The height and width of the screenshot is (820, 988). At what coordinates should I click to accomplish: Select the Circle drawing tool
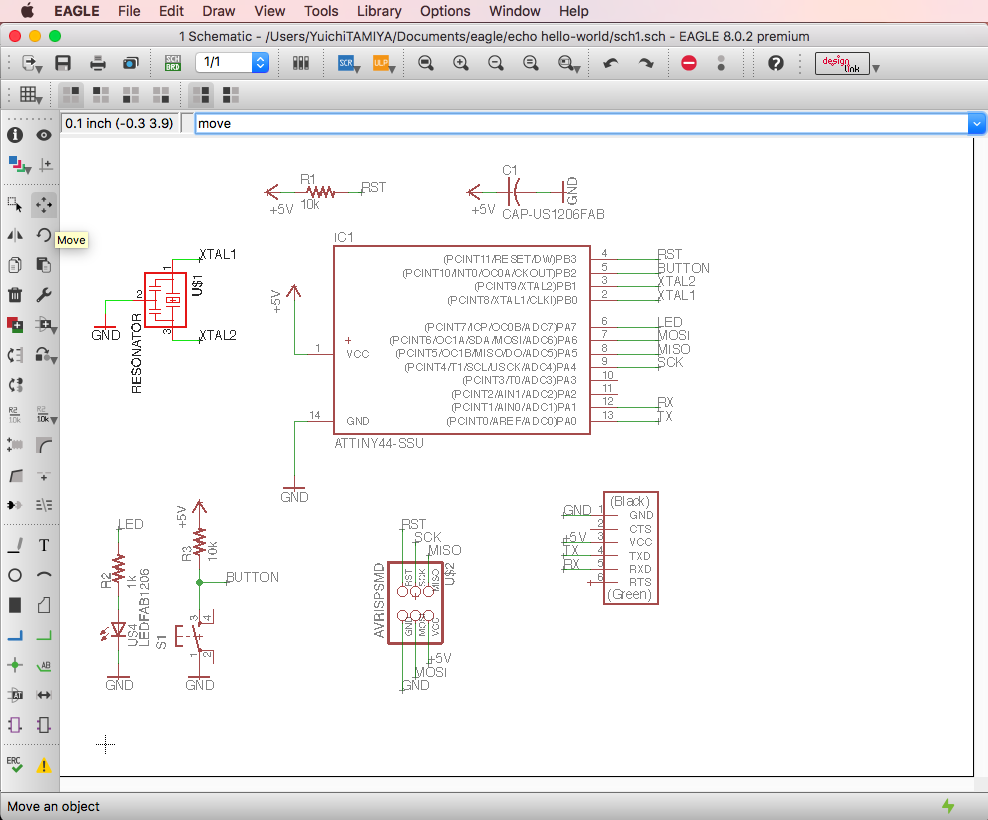coord(15,575)
